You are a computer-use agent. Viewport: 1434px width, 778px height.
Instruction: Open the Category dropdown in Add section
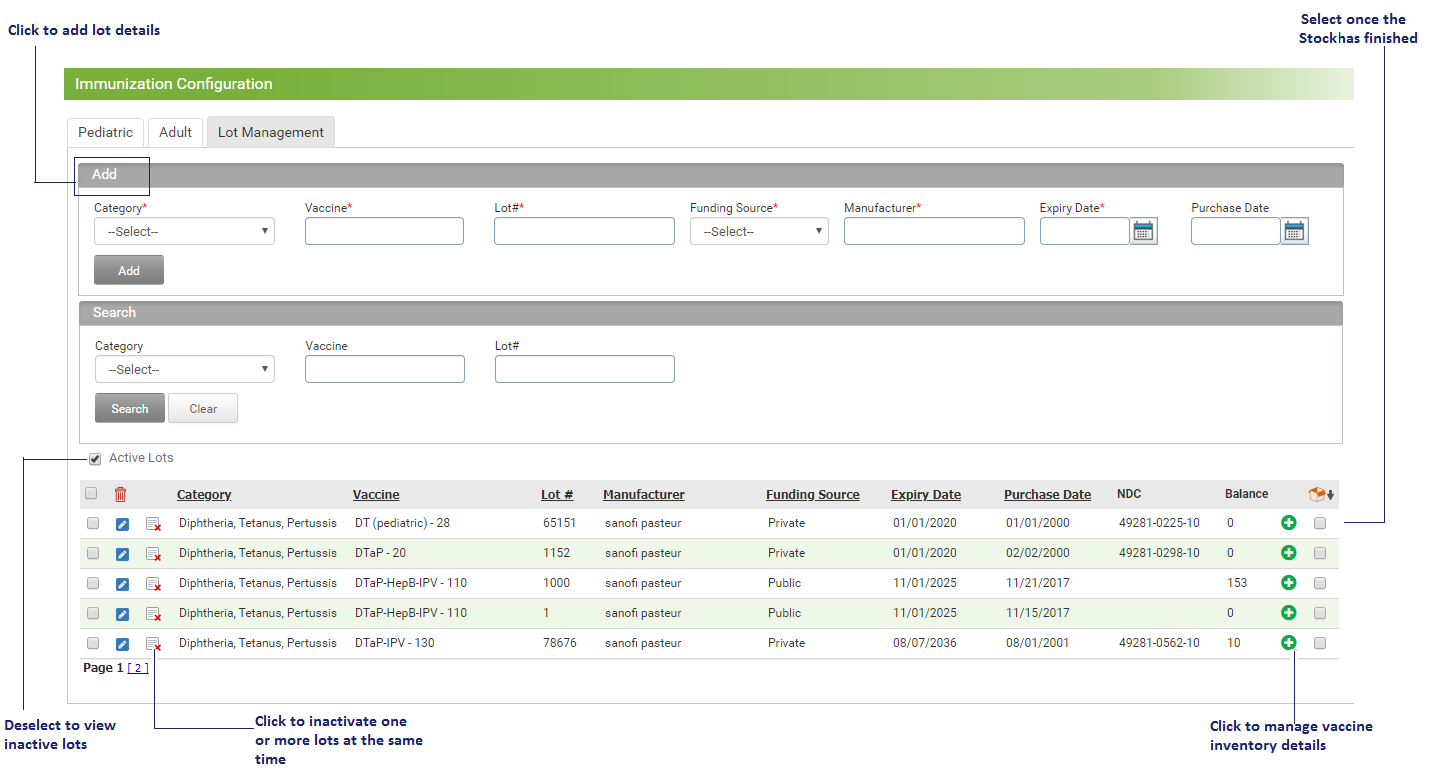coord(184,231)
